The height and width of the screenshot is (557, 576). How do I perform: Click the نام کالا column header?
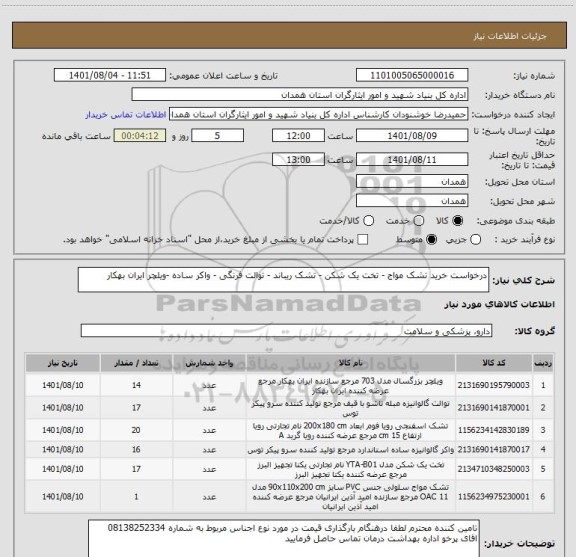click(350, 363)
